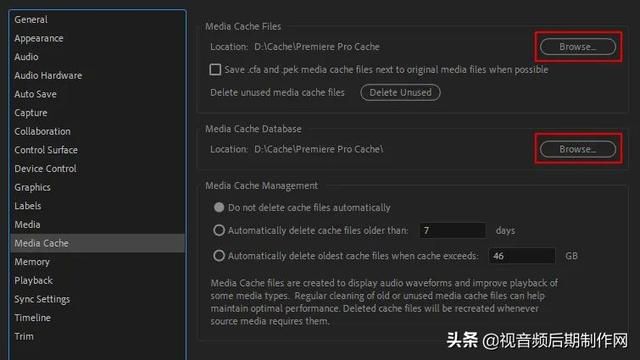Screen dimensions: 640x360
Task: Open the Timeline preferences
Action: pos(33,318)
